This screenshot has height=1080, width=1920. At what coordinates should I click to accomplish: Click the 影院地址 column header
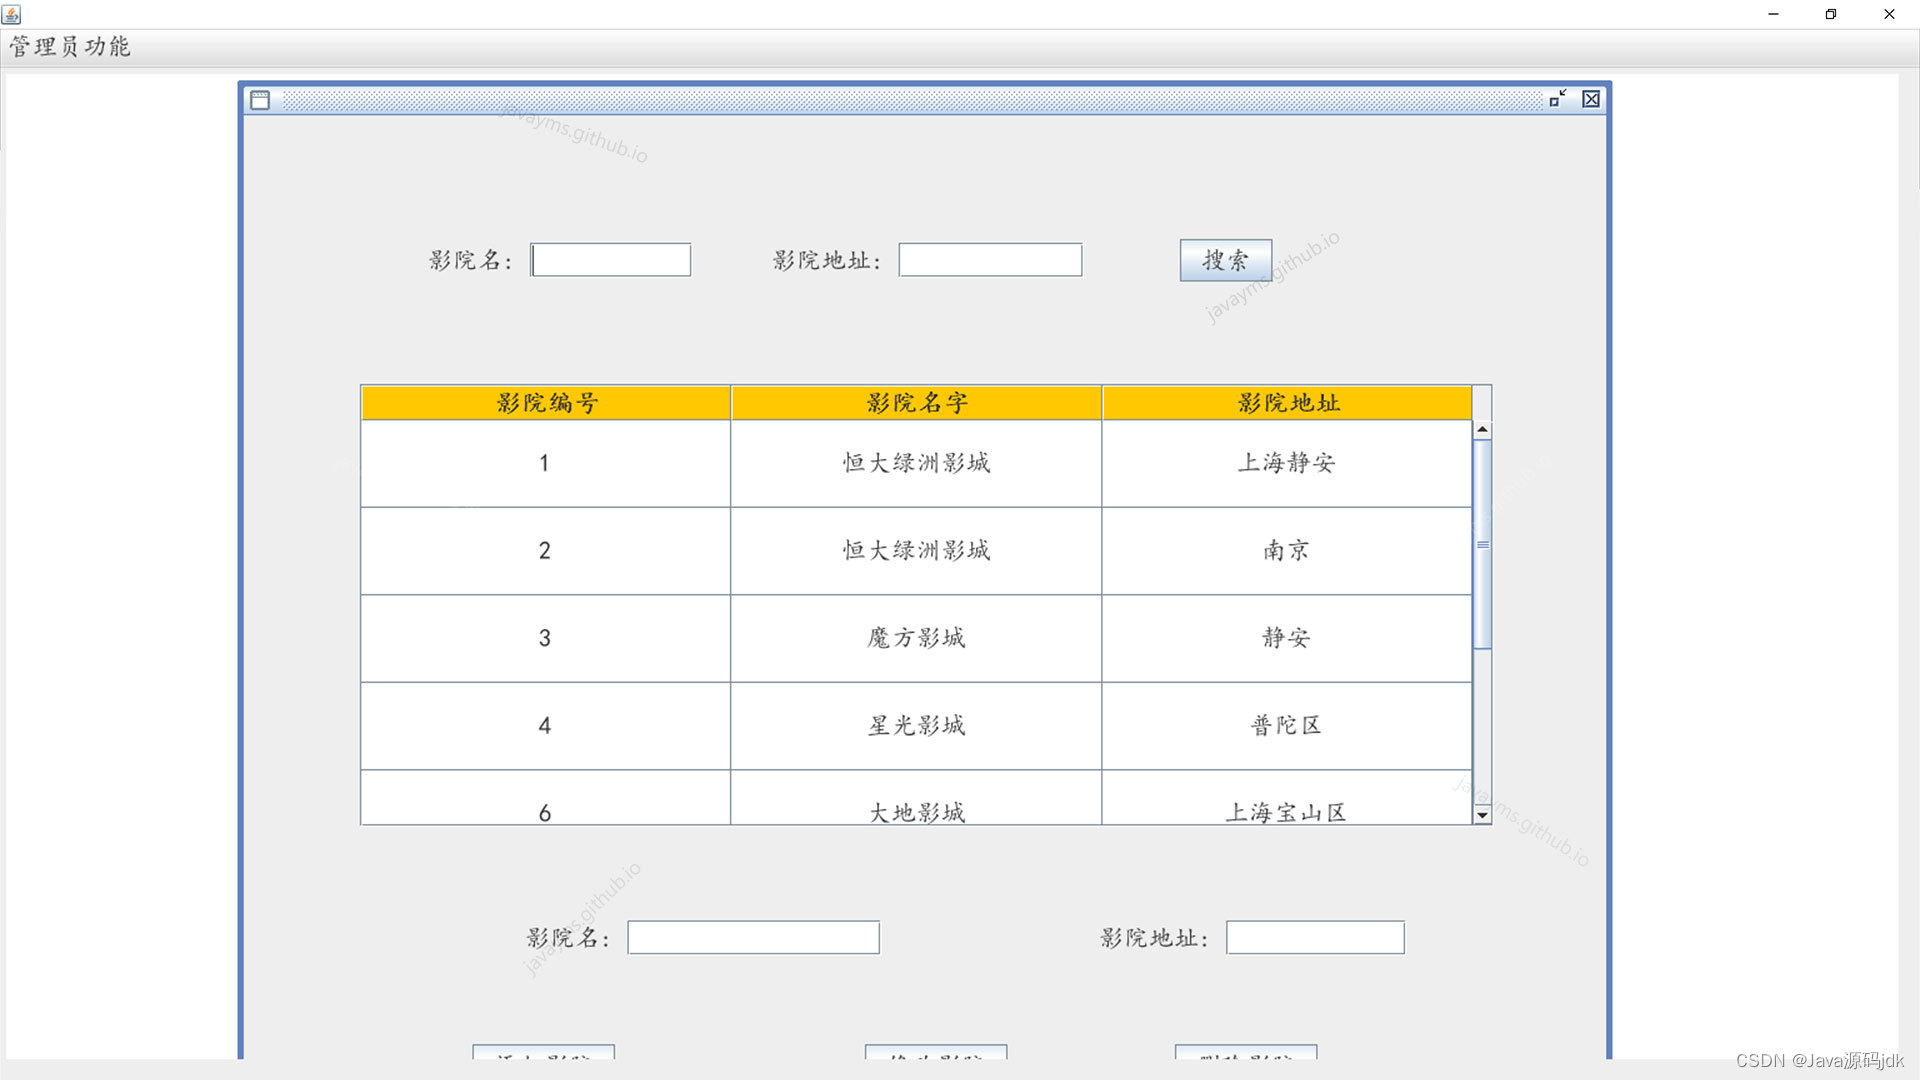tap(1286, 403)
